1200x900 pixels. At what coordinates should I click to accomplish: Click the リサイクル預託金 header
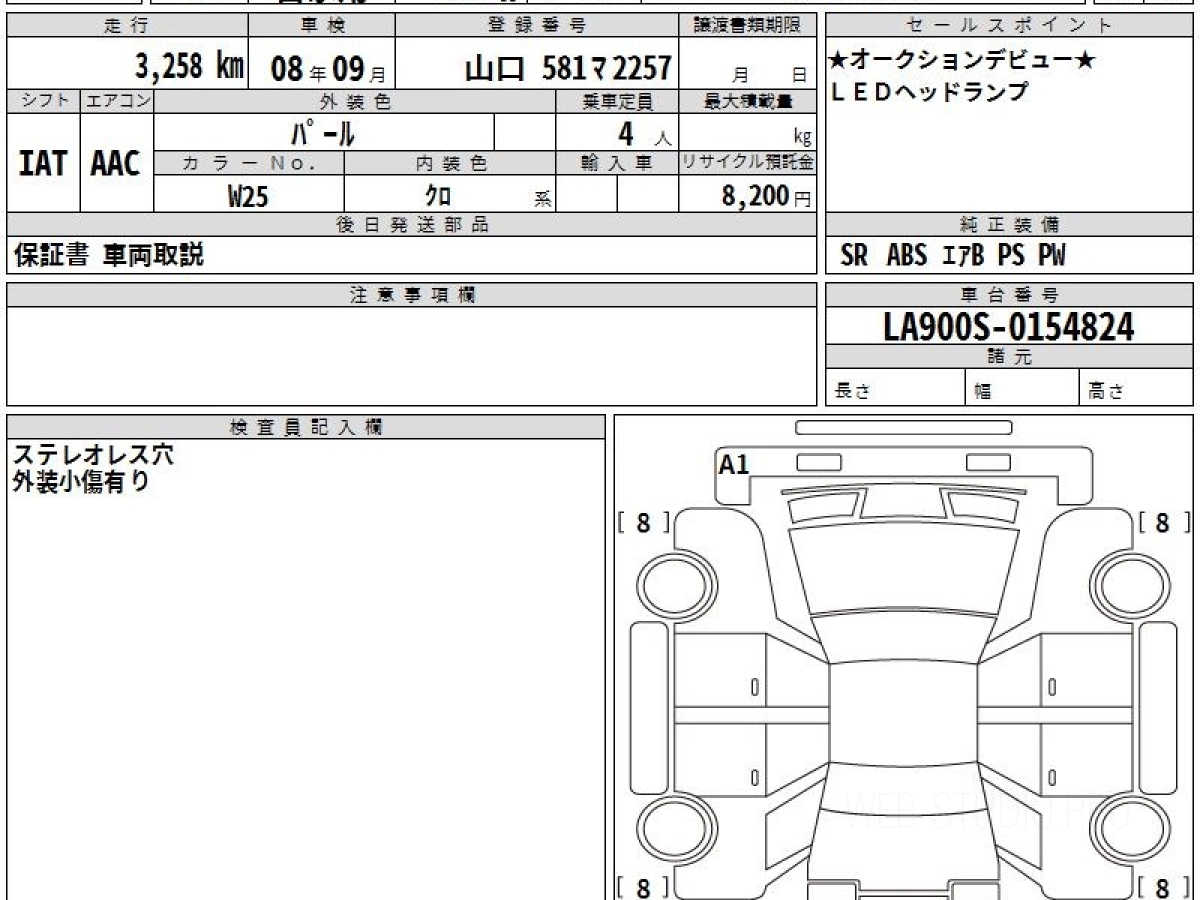(x=748, y=163)
